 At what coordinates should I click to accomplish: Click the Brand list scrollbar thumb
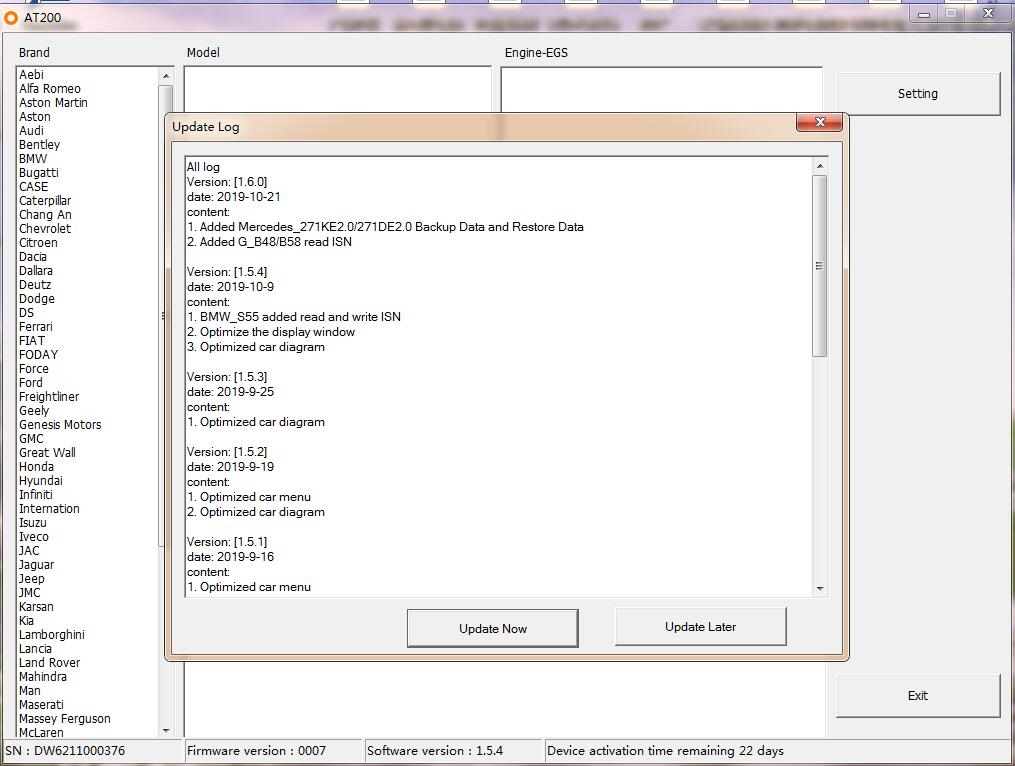tap(165, 317)
